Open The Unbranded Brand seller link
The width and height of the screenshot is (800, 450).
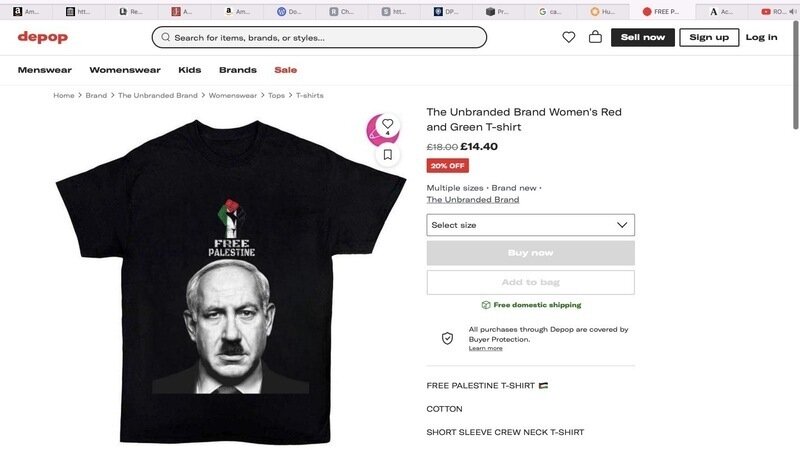473,200
